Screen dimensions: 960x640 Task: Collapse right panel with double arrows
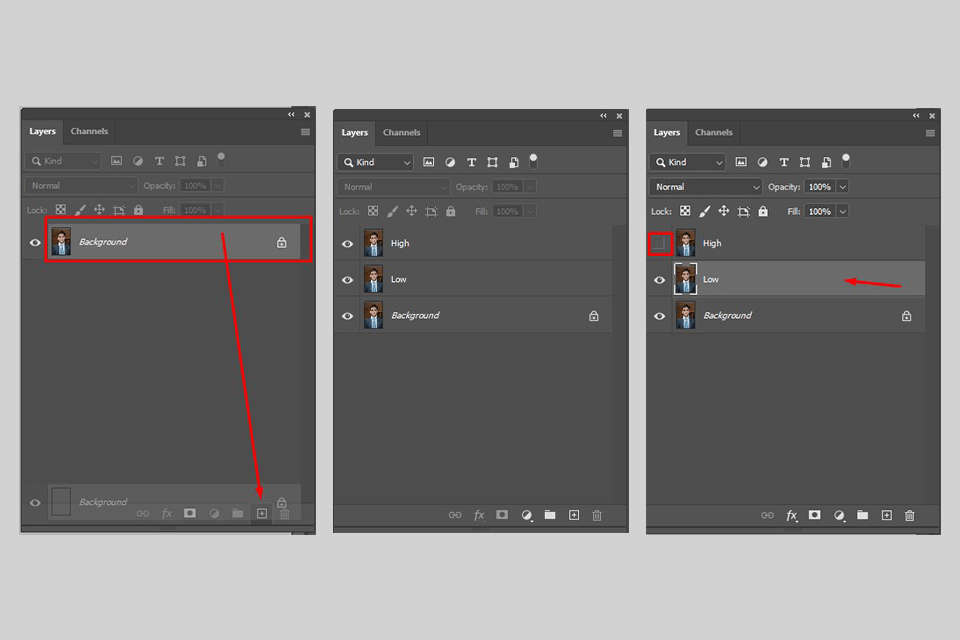[x=916, y=116]
